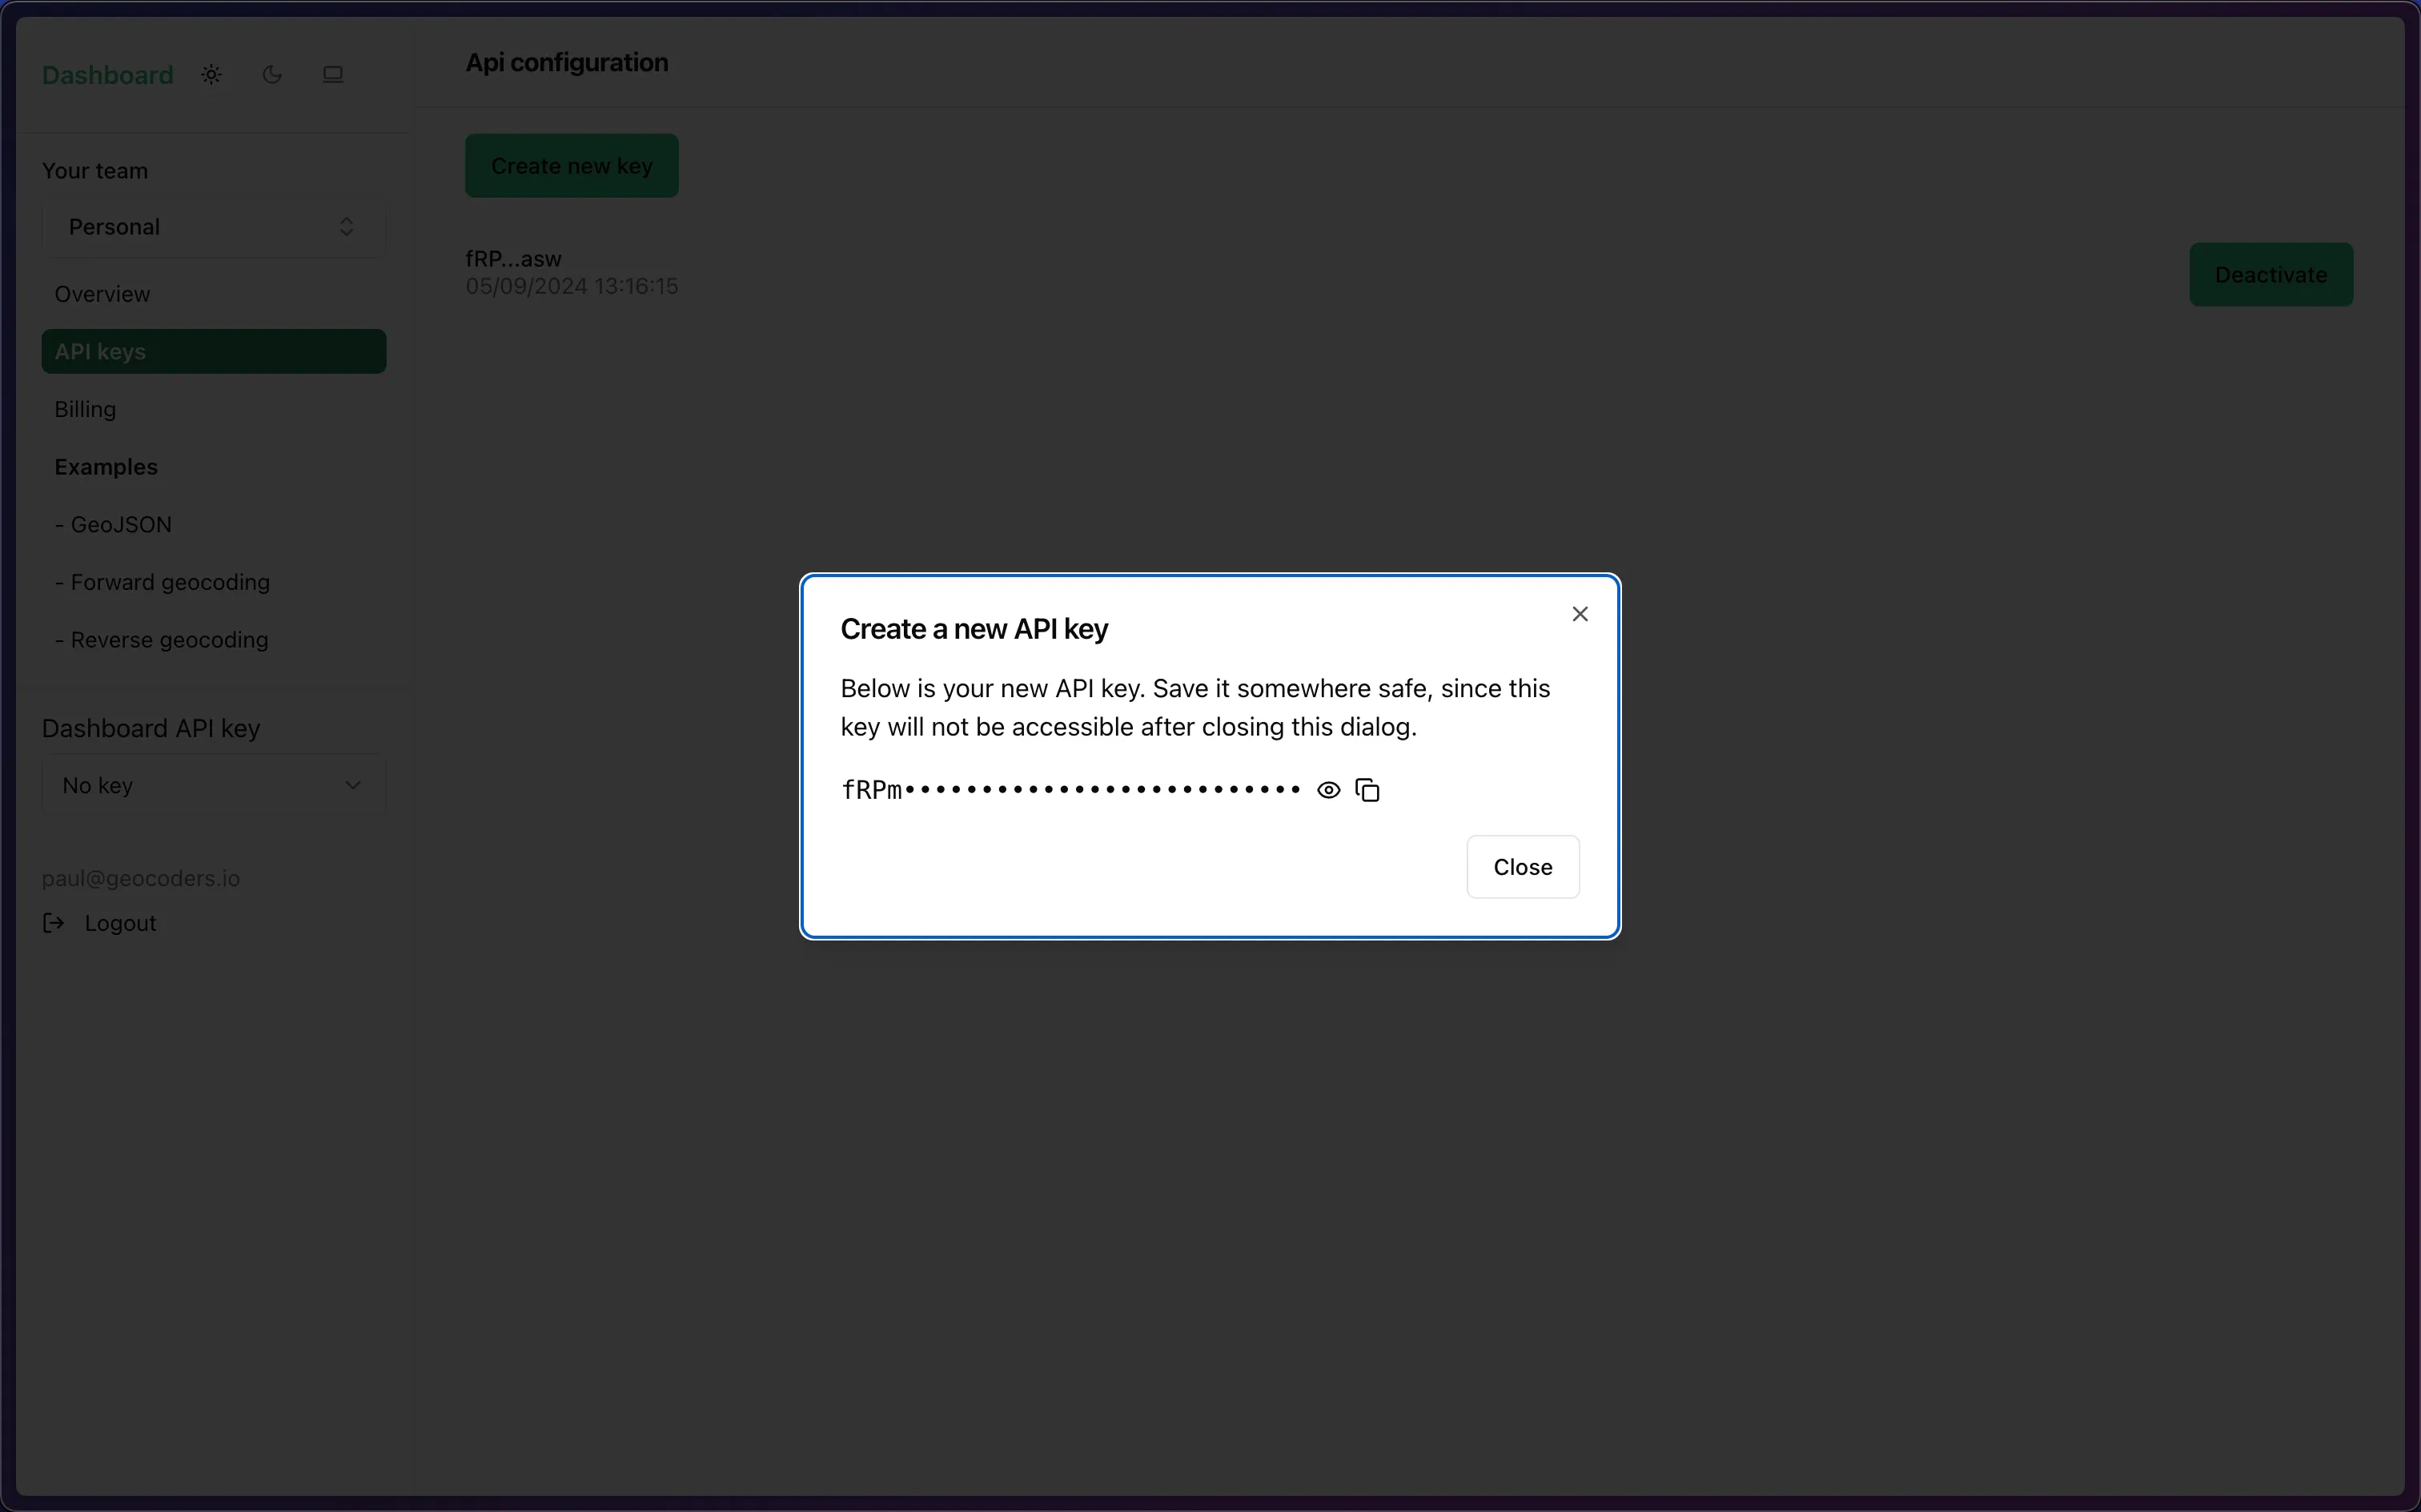Go to Billing section

tap(214, 409)
